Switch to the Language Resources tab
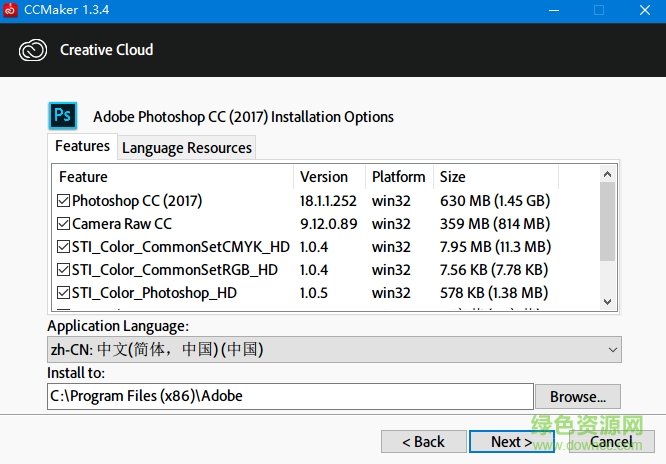 coord(186,148)
